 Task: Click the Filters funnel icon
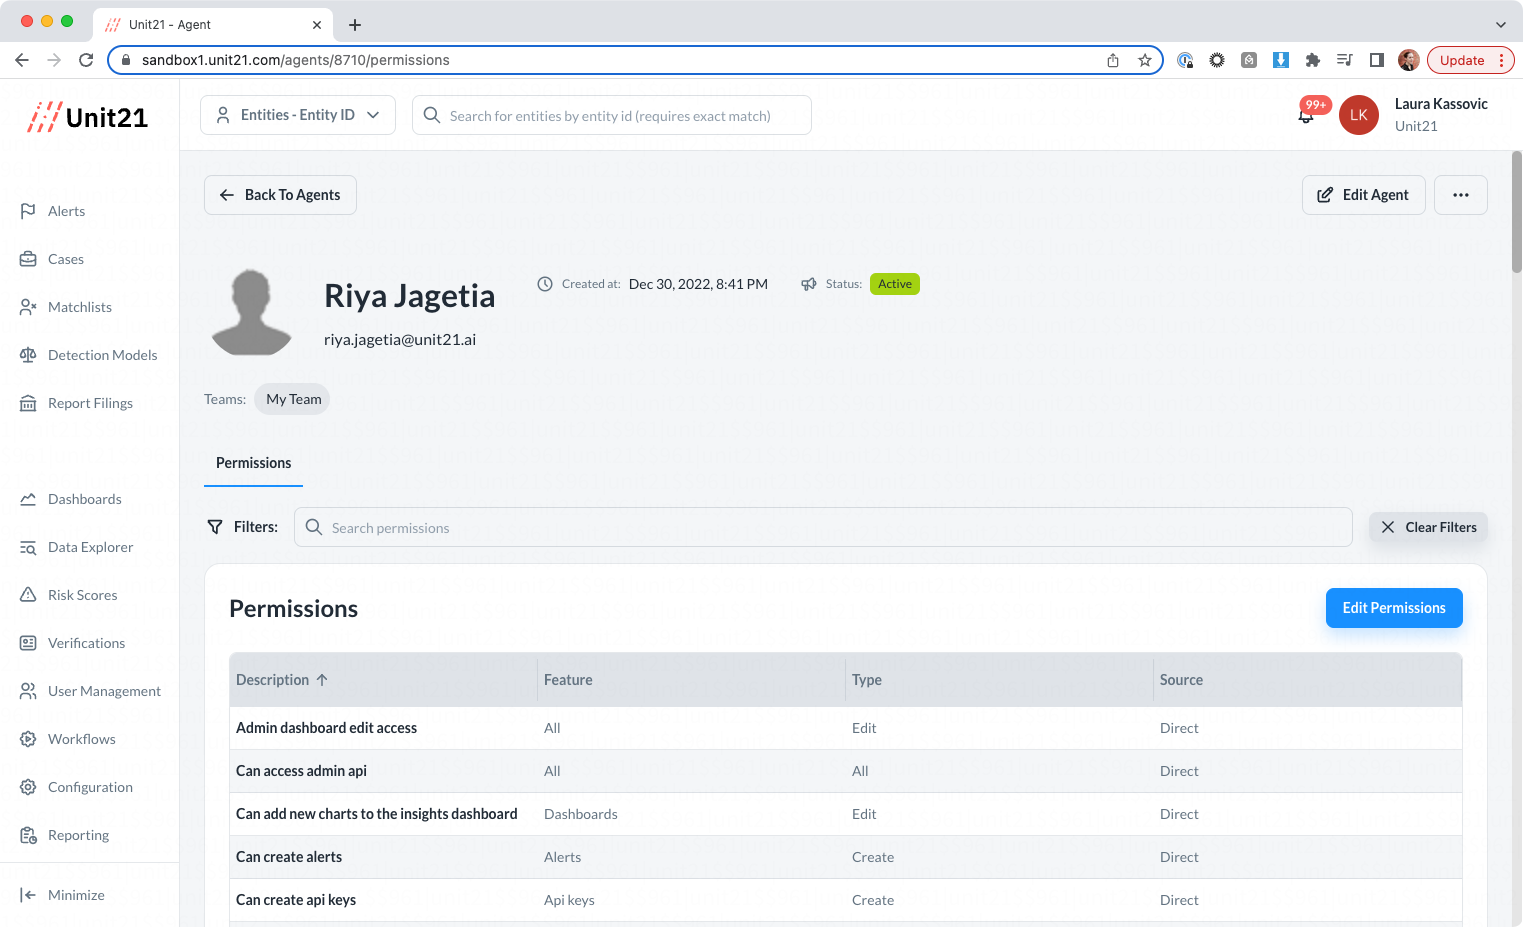coord(215,527)
